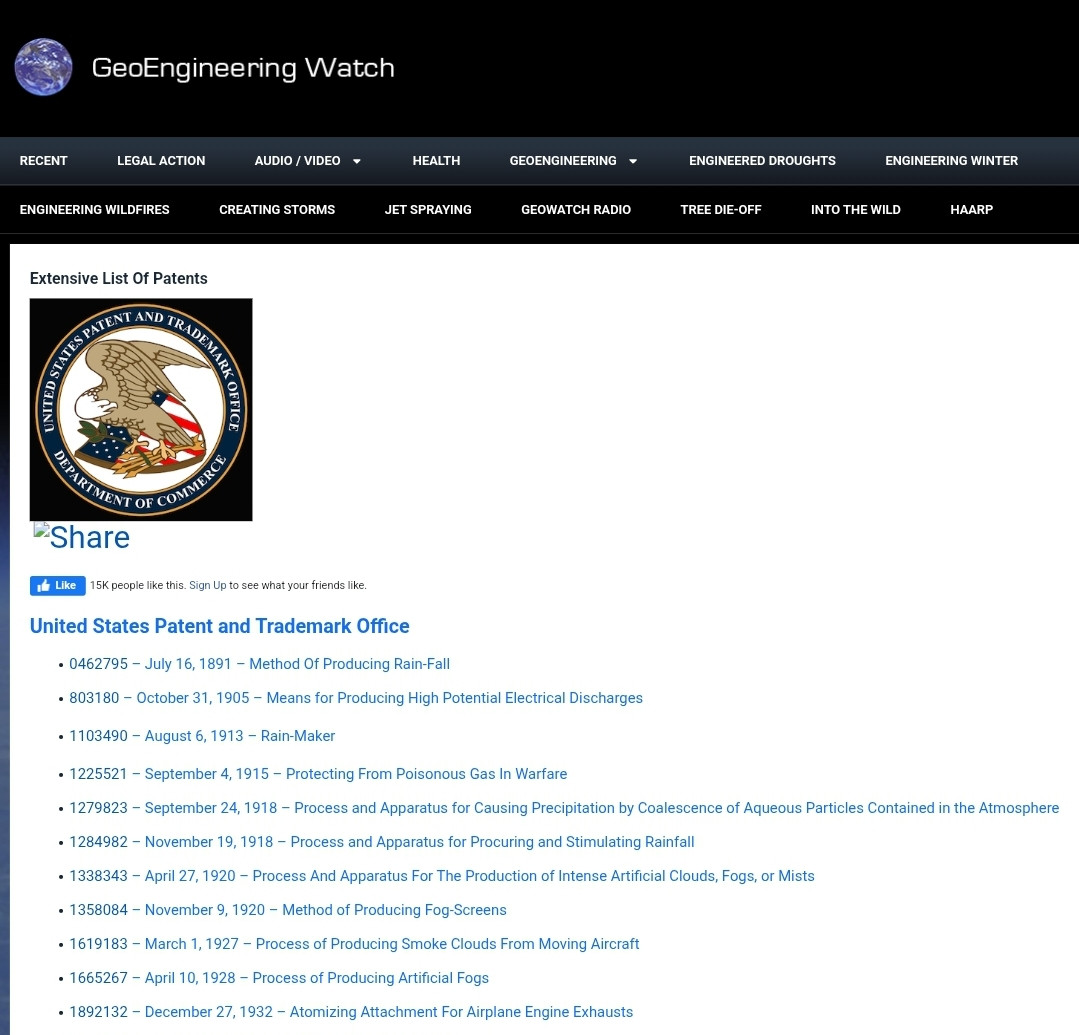
Task: Open Engineered Droughts page
Action: pos(762,161)
